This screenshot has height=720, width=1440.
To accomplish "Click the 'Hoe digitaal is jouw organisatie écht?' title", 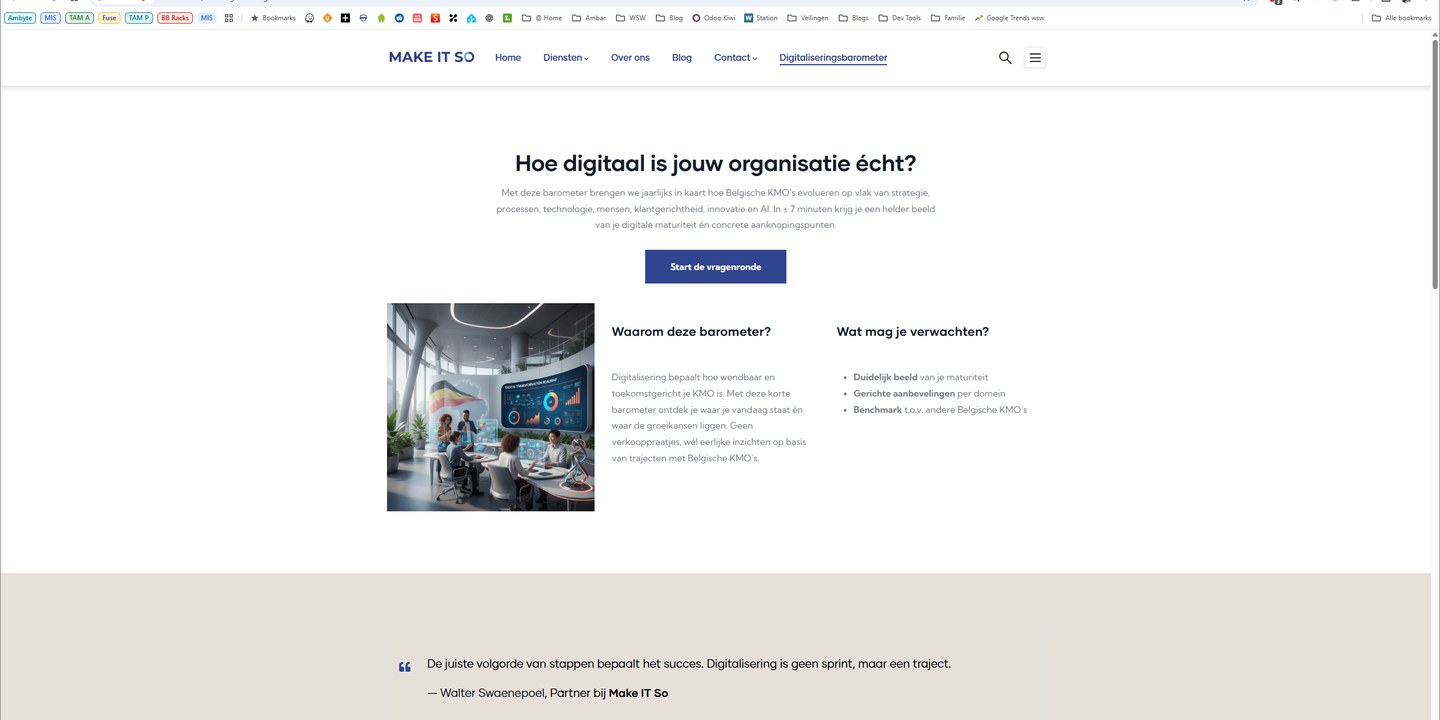I will click(715, 163).
